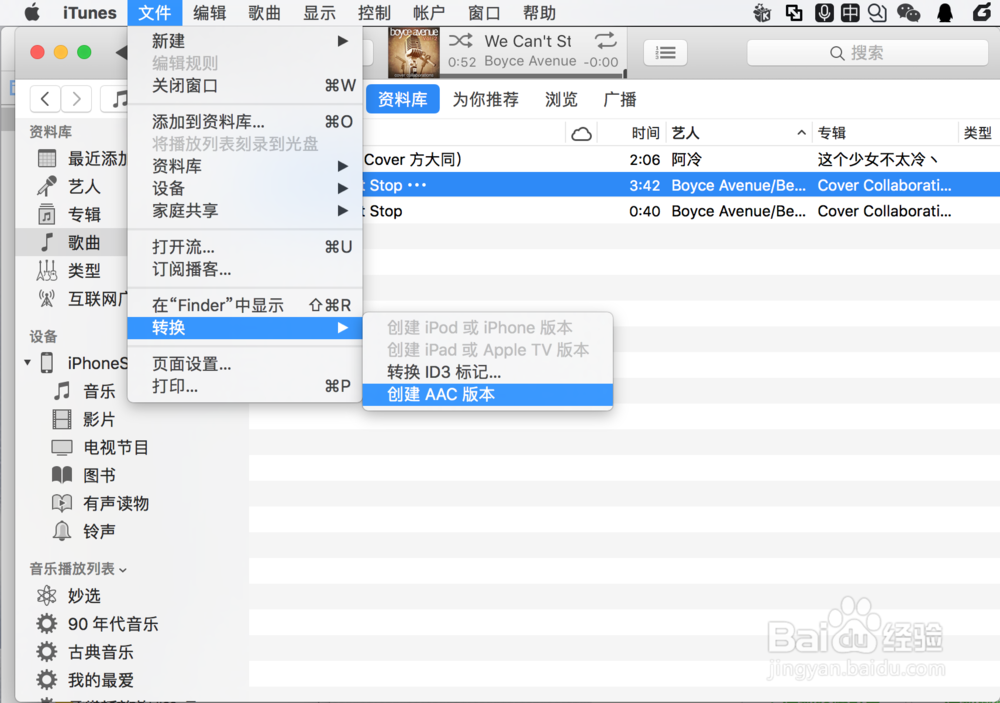This screenshot has width=1000, height=703.
Task: Choose 添加到资料库 from File menu
Action: [245, 122]
